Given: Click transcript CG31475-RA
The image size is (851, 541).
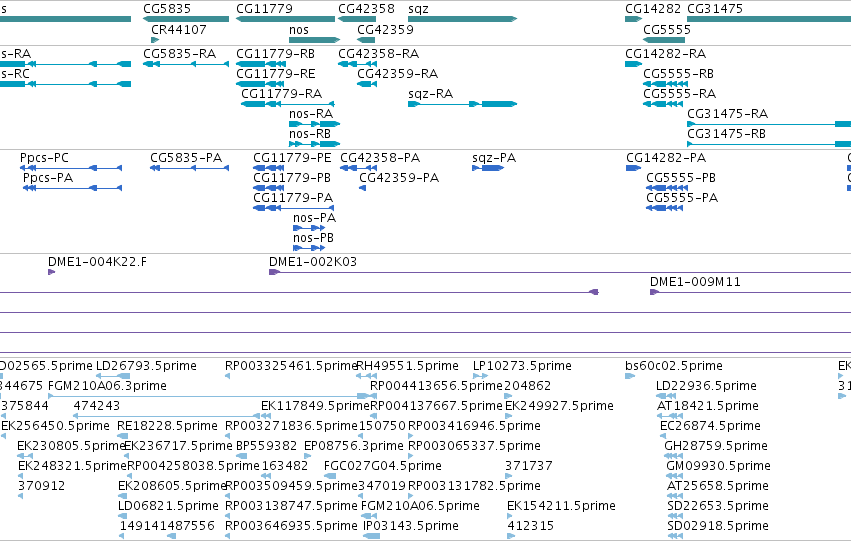Looking at the screenshot, I should pos(769,124).
